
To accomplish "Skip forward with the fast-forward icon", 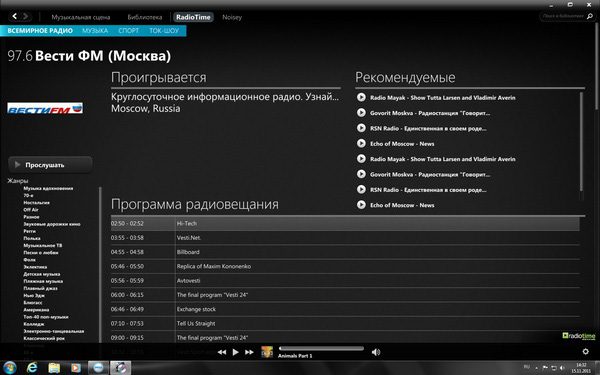I will pyautogui.click(x=249, y=352).
